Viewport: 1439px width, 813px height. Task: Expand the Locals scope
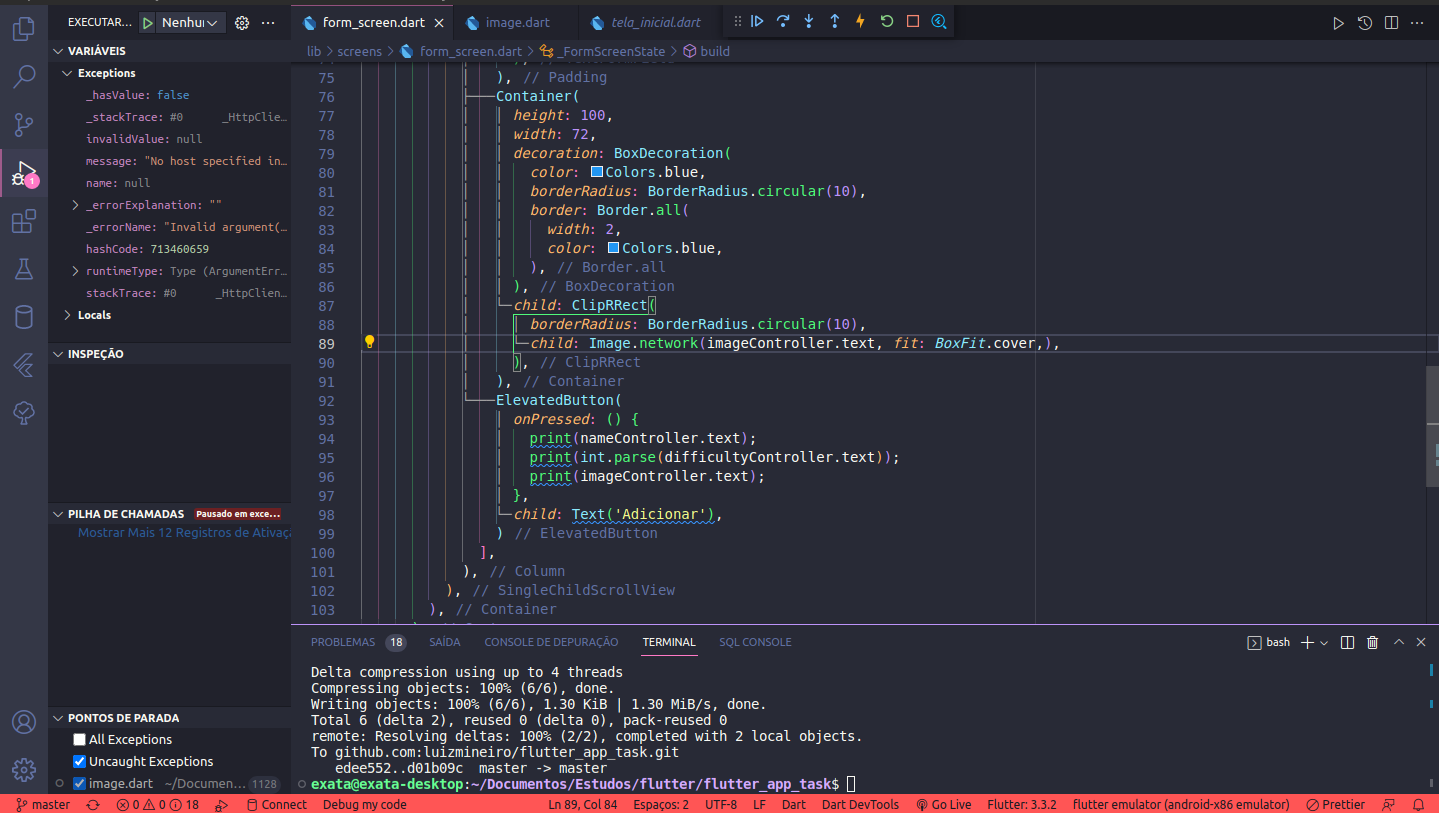tap(67, 315)
